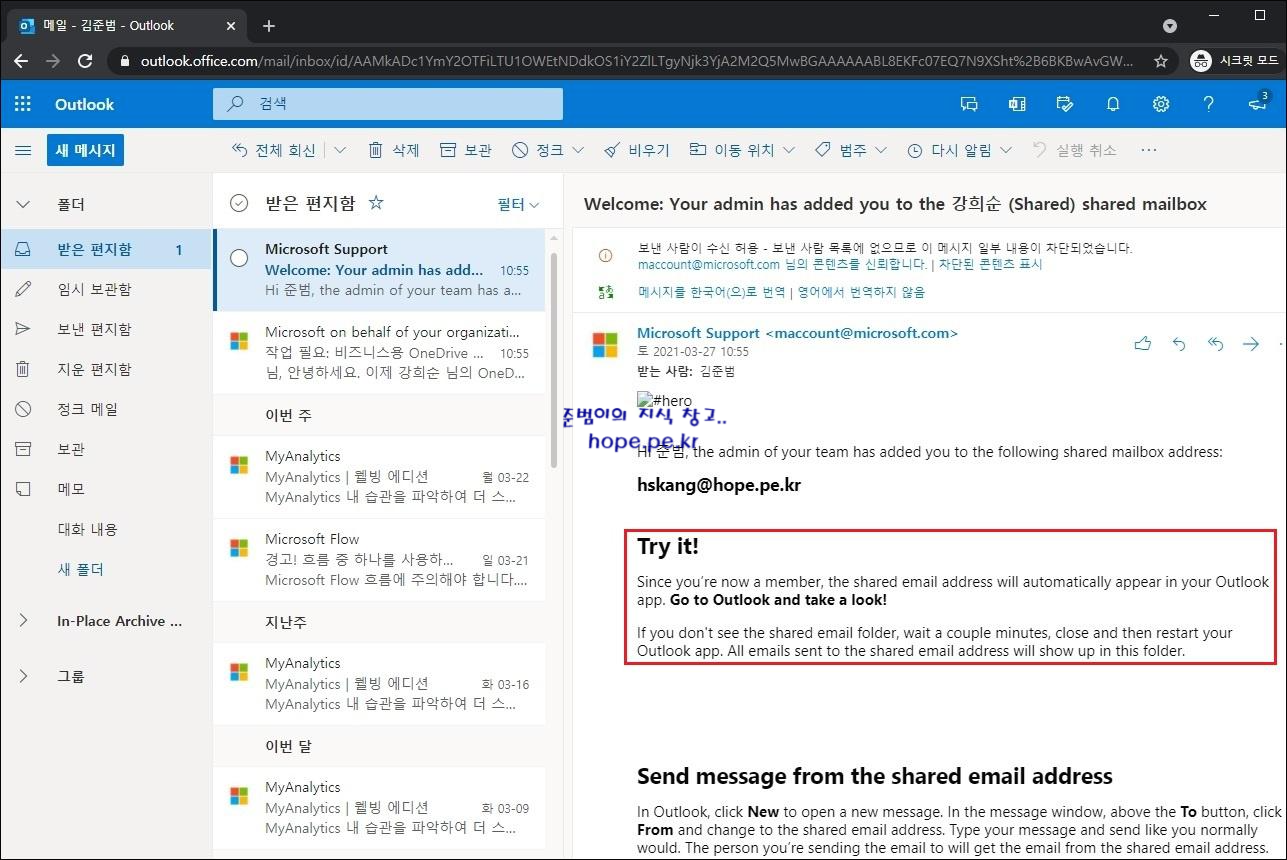
Task: Add Inbox to favorites star icon
Action: (376, 203)
